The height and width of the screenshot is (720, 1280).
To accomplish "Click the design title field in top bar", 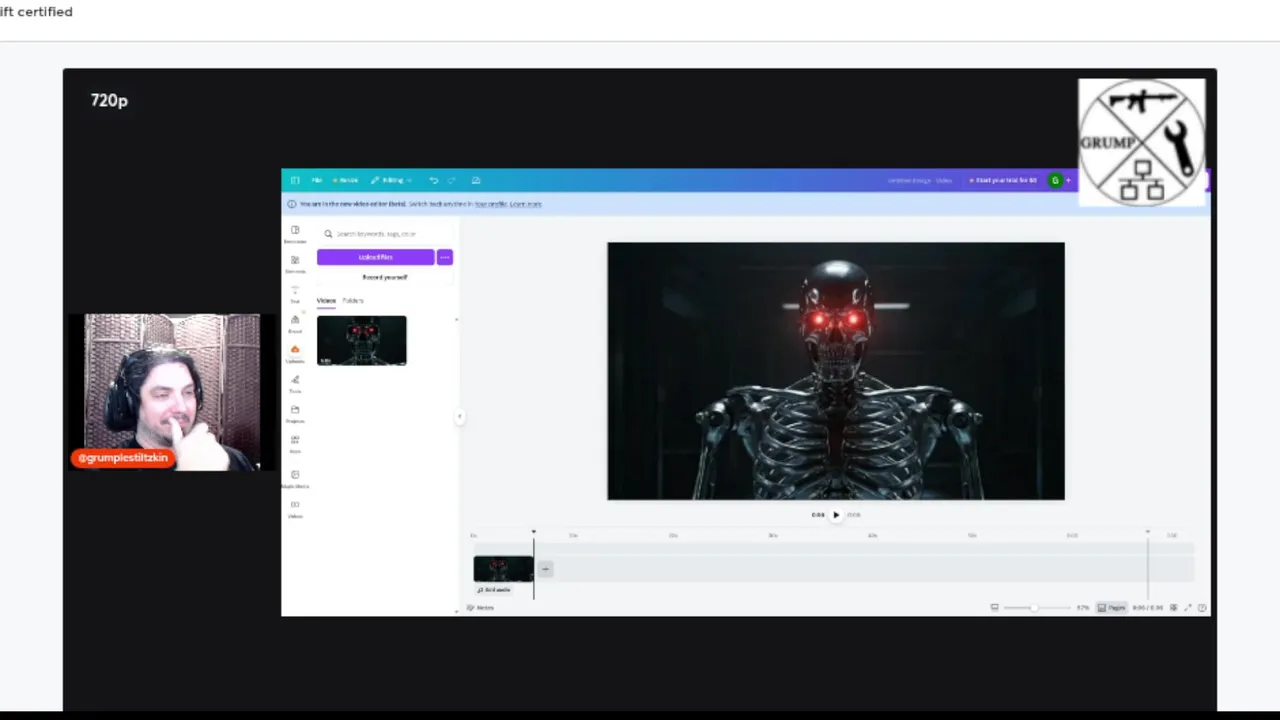I will click(919, 180).
